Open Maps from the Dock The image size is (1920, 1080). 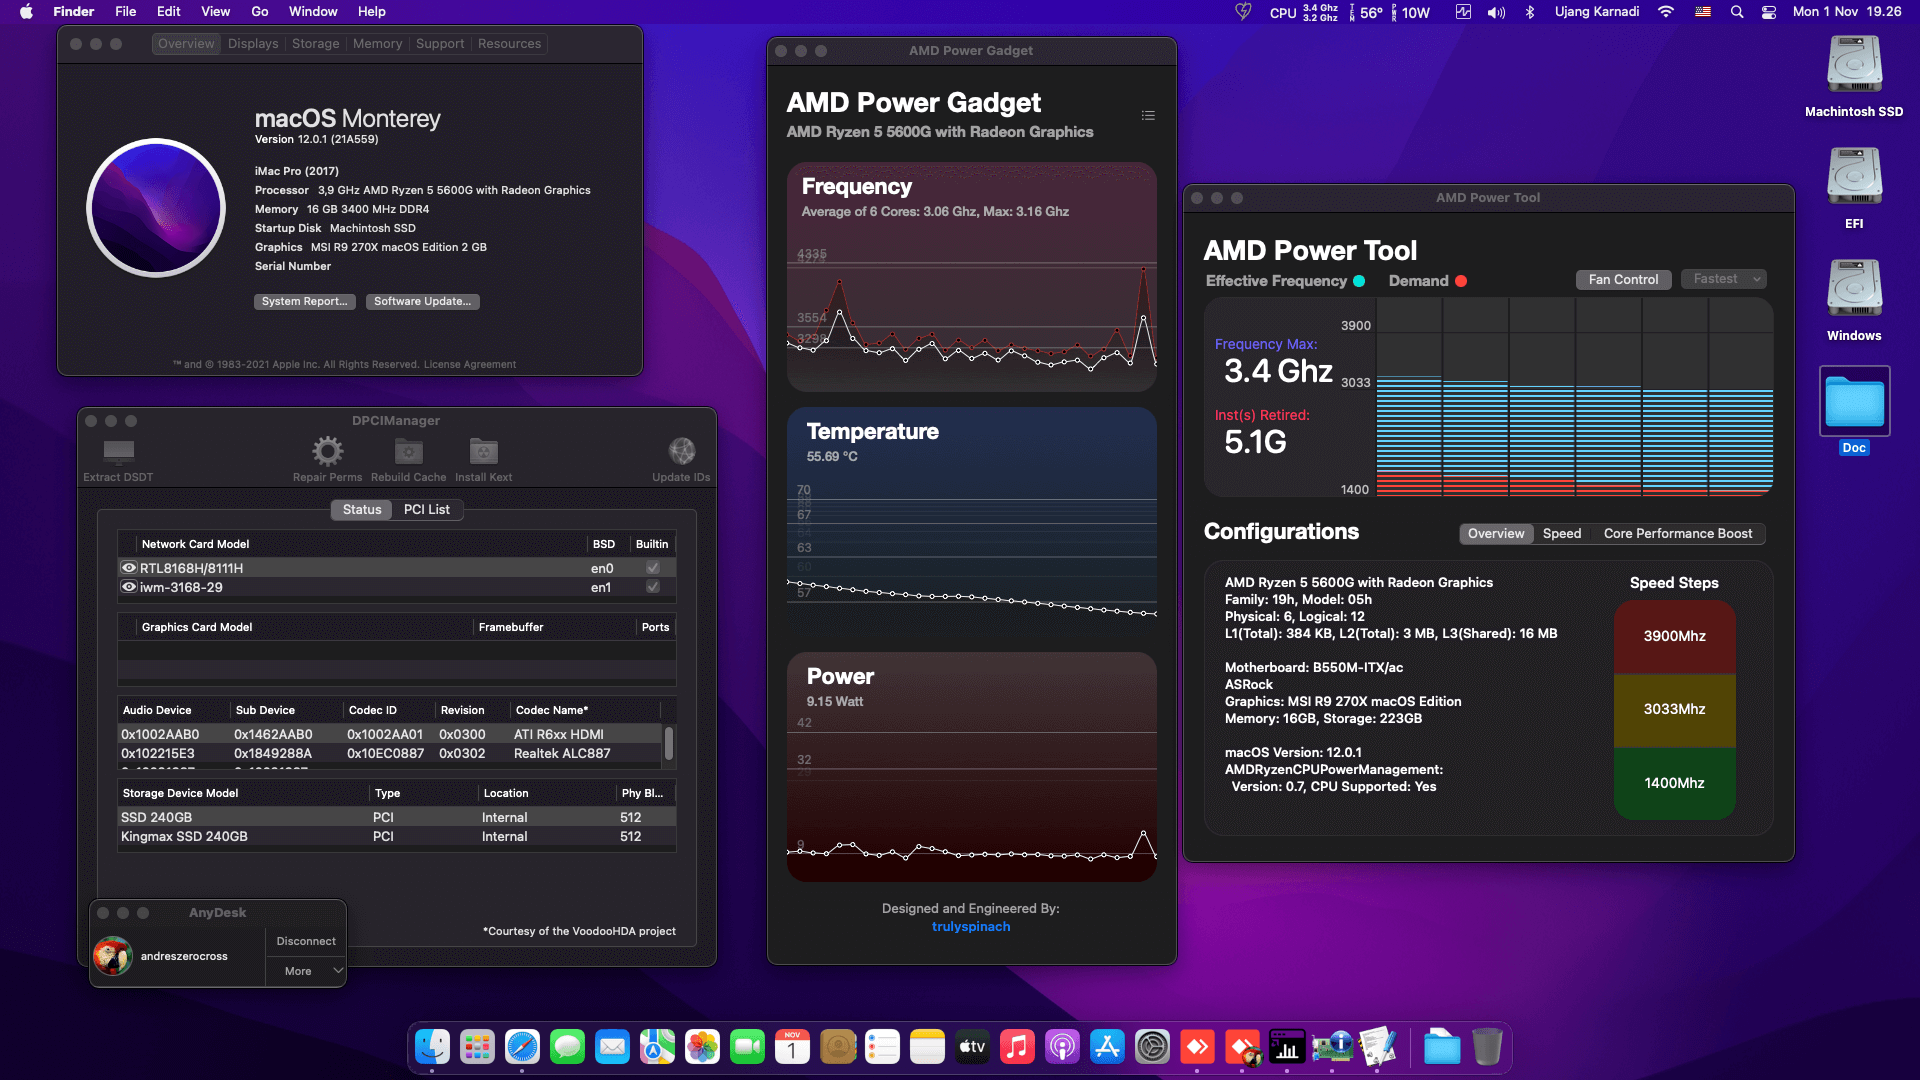pyautogui.click(x=657, y=1047)
